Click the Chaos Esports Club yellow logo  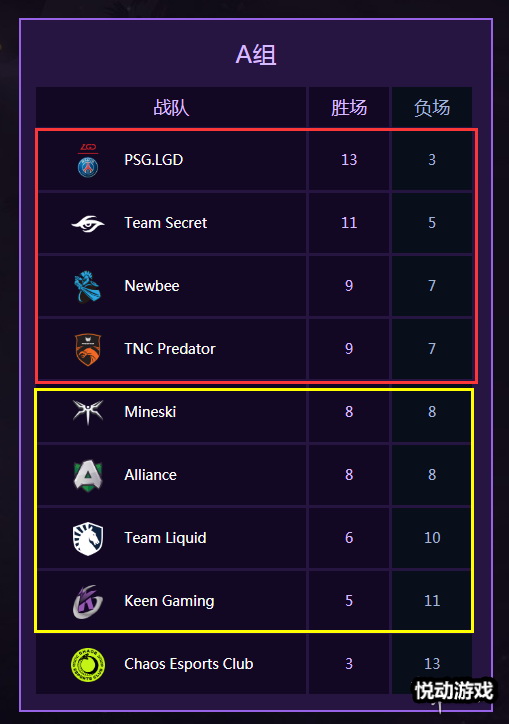pos(88,664)
